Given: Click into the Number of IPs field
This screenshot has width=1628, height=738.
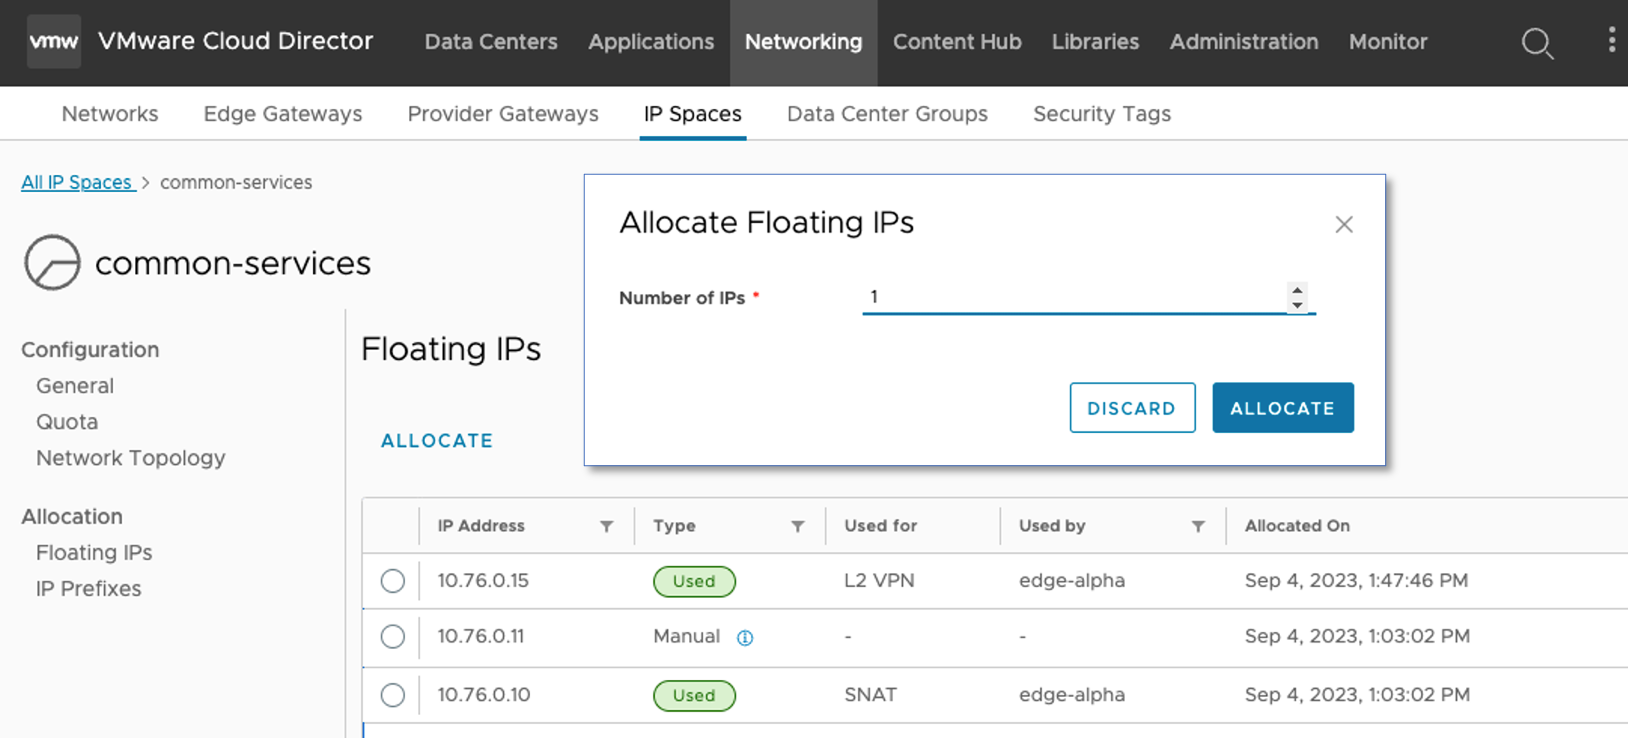Looking at the screenshot, I should tap(1070, 297).
